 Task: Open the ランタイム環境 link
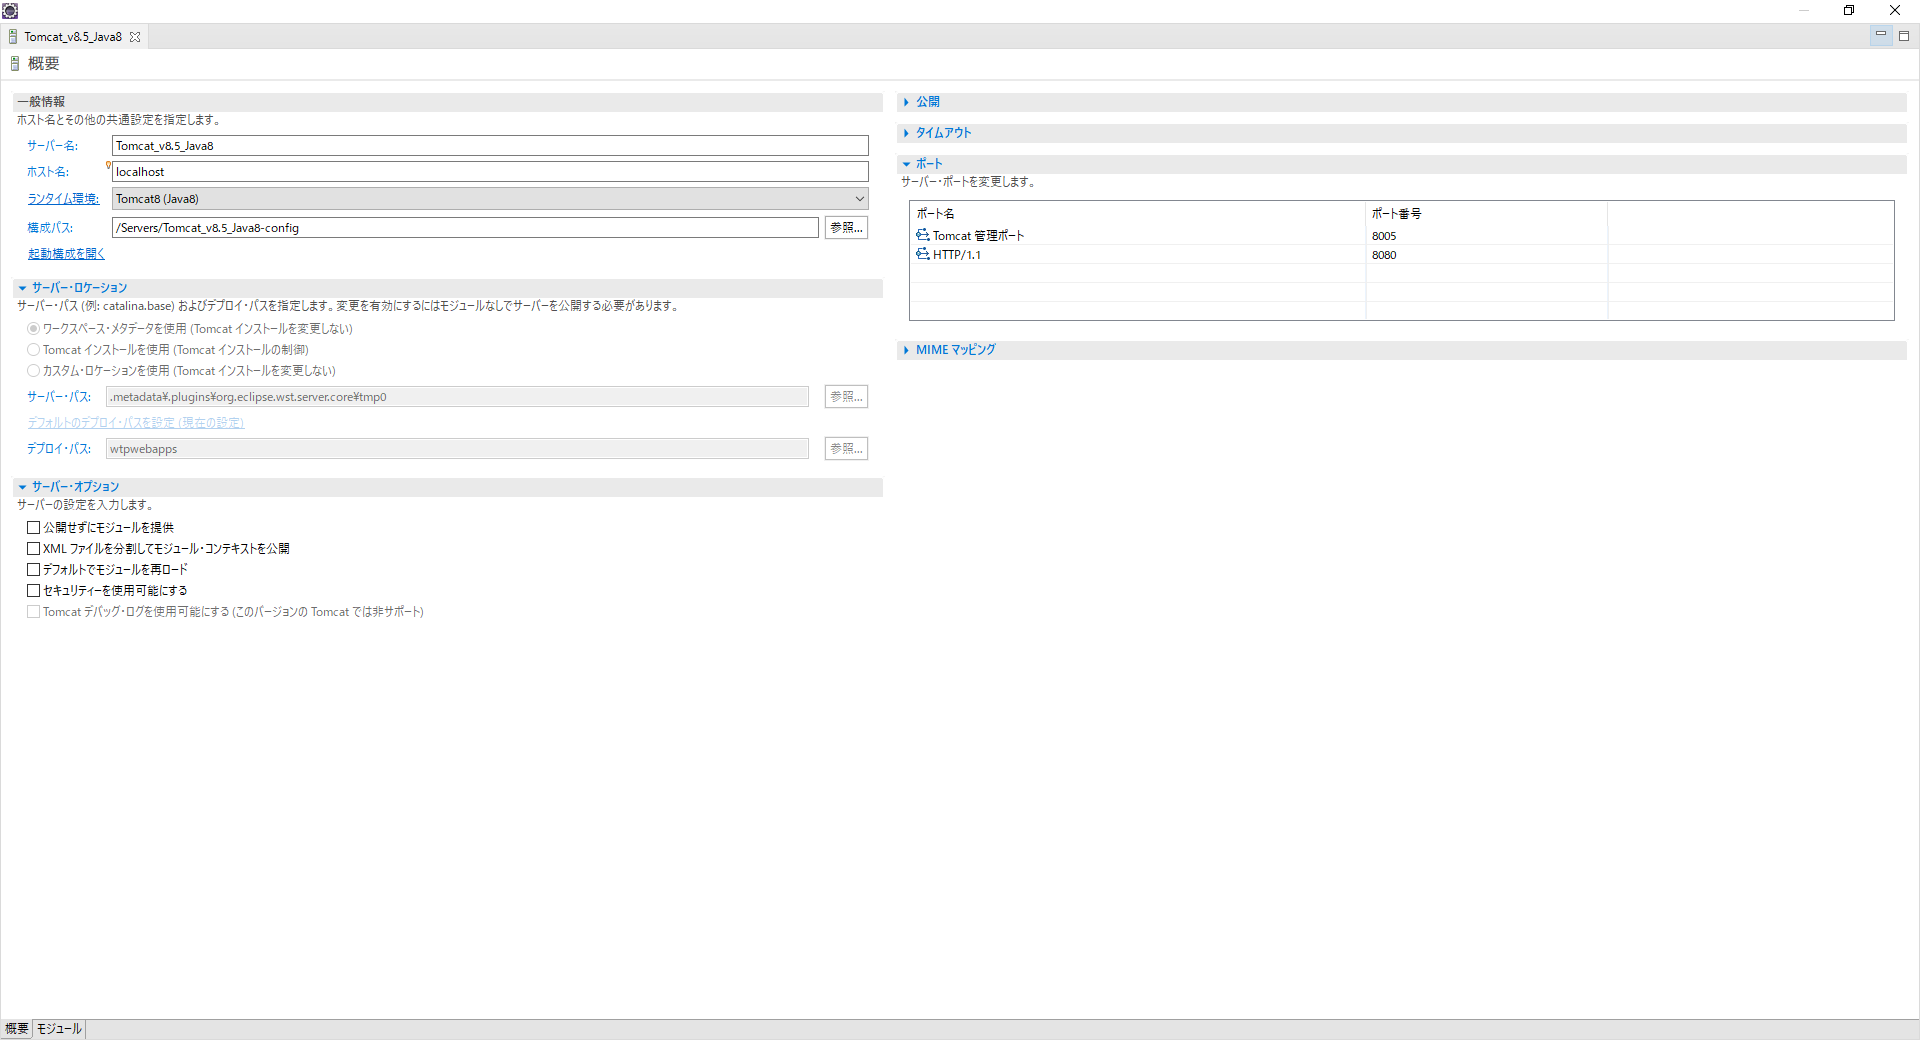(x=63, y=199)
